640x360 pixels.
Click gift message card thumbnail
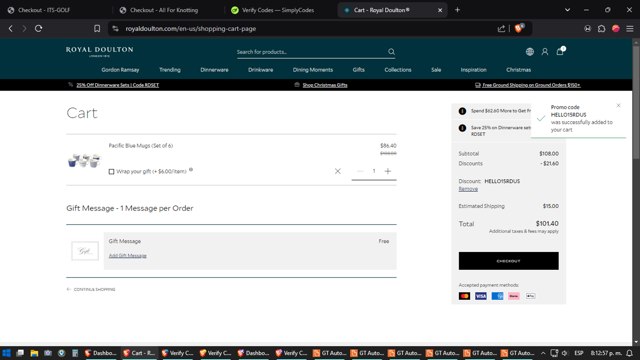[x=85, y=251]
